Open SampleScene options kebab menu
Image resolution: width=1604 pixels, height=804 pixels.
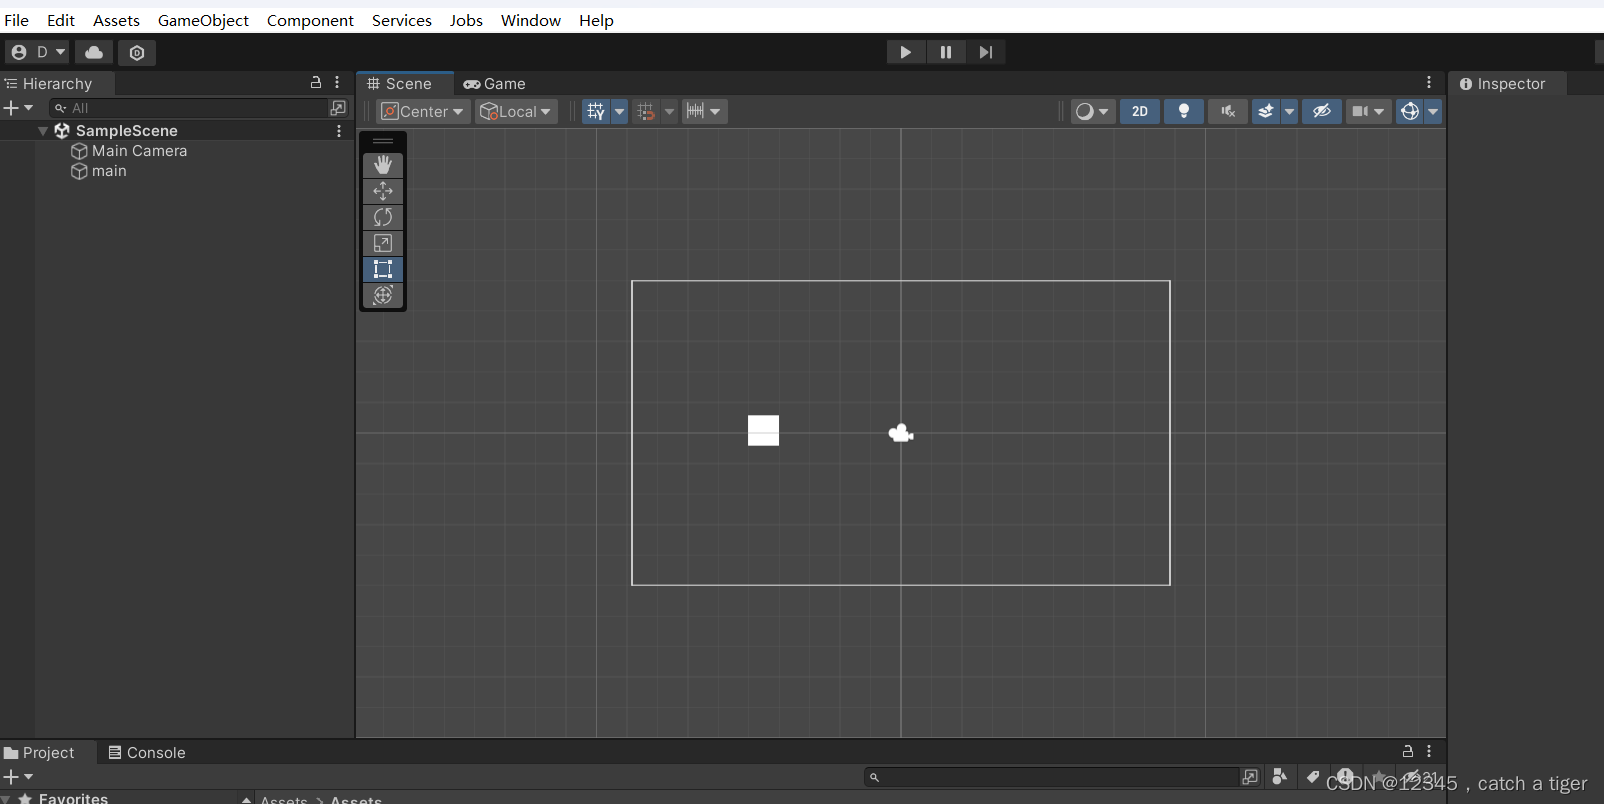(x=339, y=131)
